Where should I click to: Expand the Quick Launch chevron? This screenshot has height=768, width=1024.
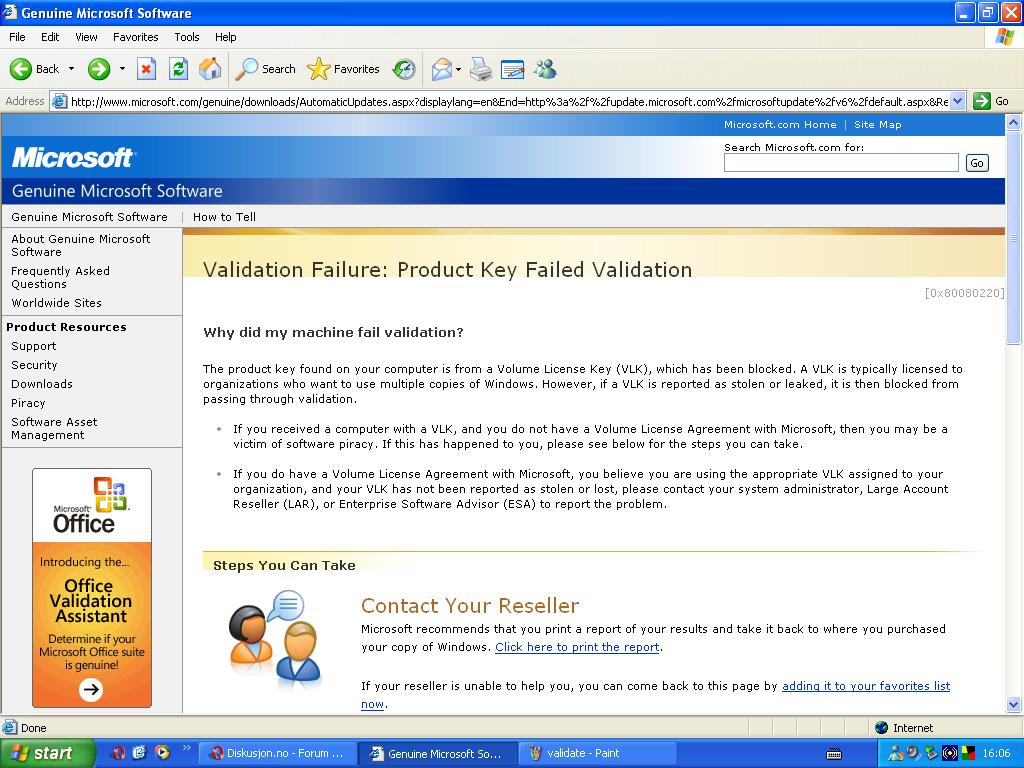click(x=186, y=748)
